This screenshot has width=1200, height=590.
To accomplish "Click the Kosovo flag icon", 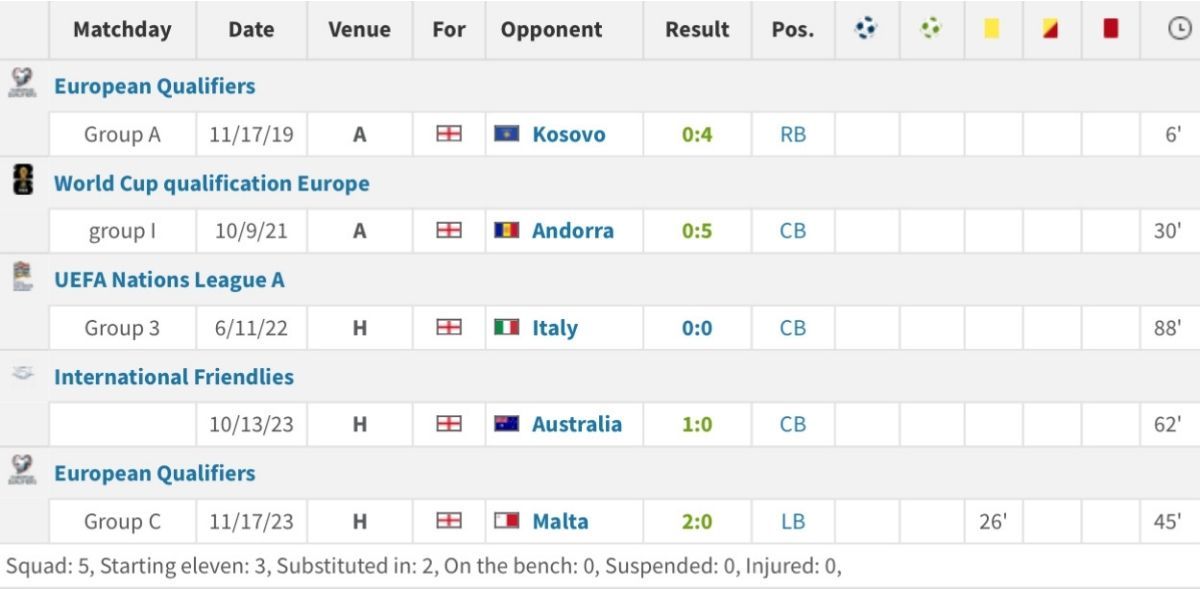I will coord(507,133).
